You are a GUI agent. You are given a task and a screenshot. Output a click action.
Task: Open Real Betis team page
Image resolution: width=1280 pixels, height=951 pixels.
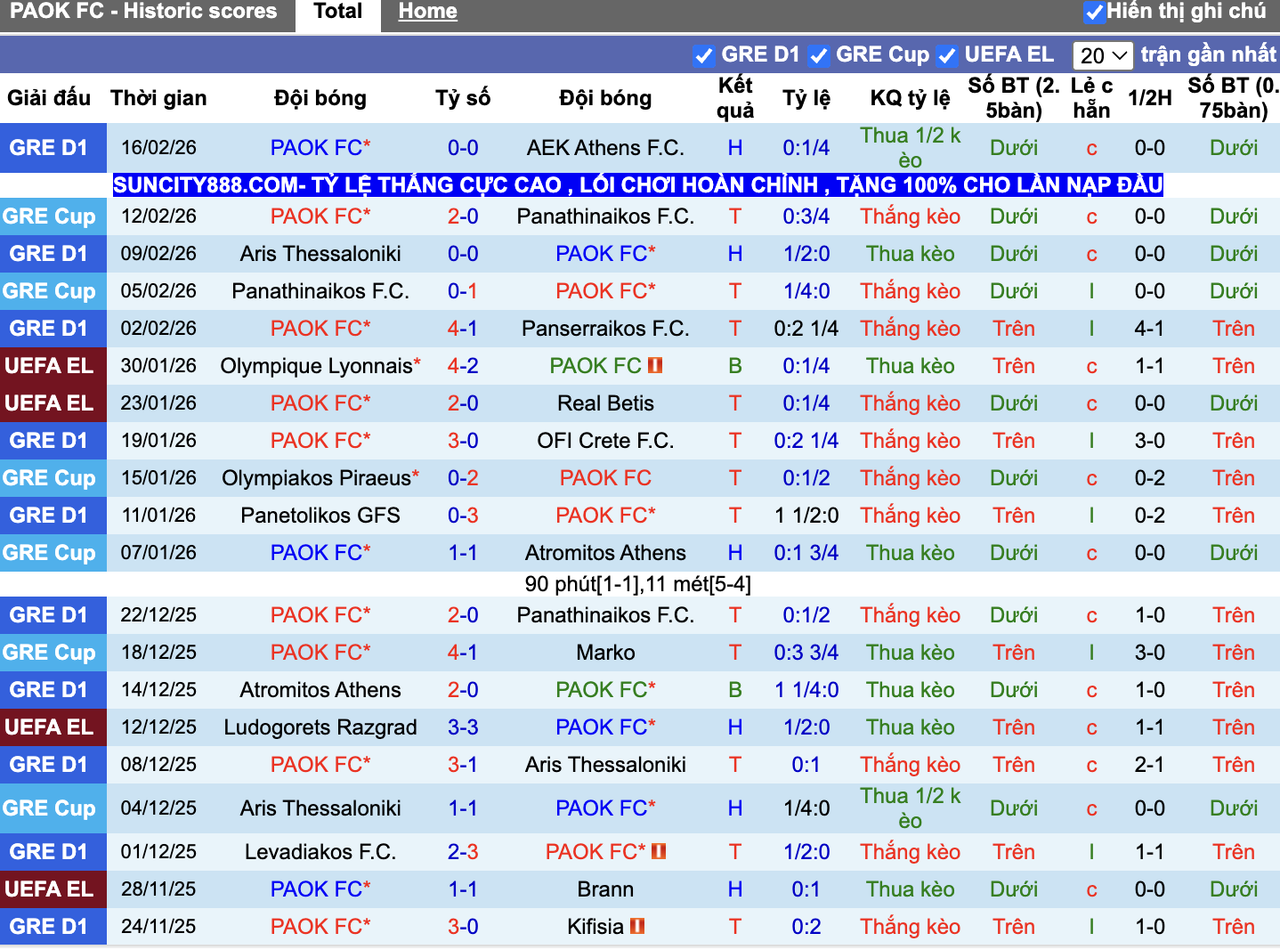[606, 403]
